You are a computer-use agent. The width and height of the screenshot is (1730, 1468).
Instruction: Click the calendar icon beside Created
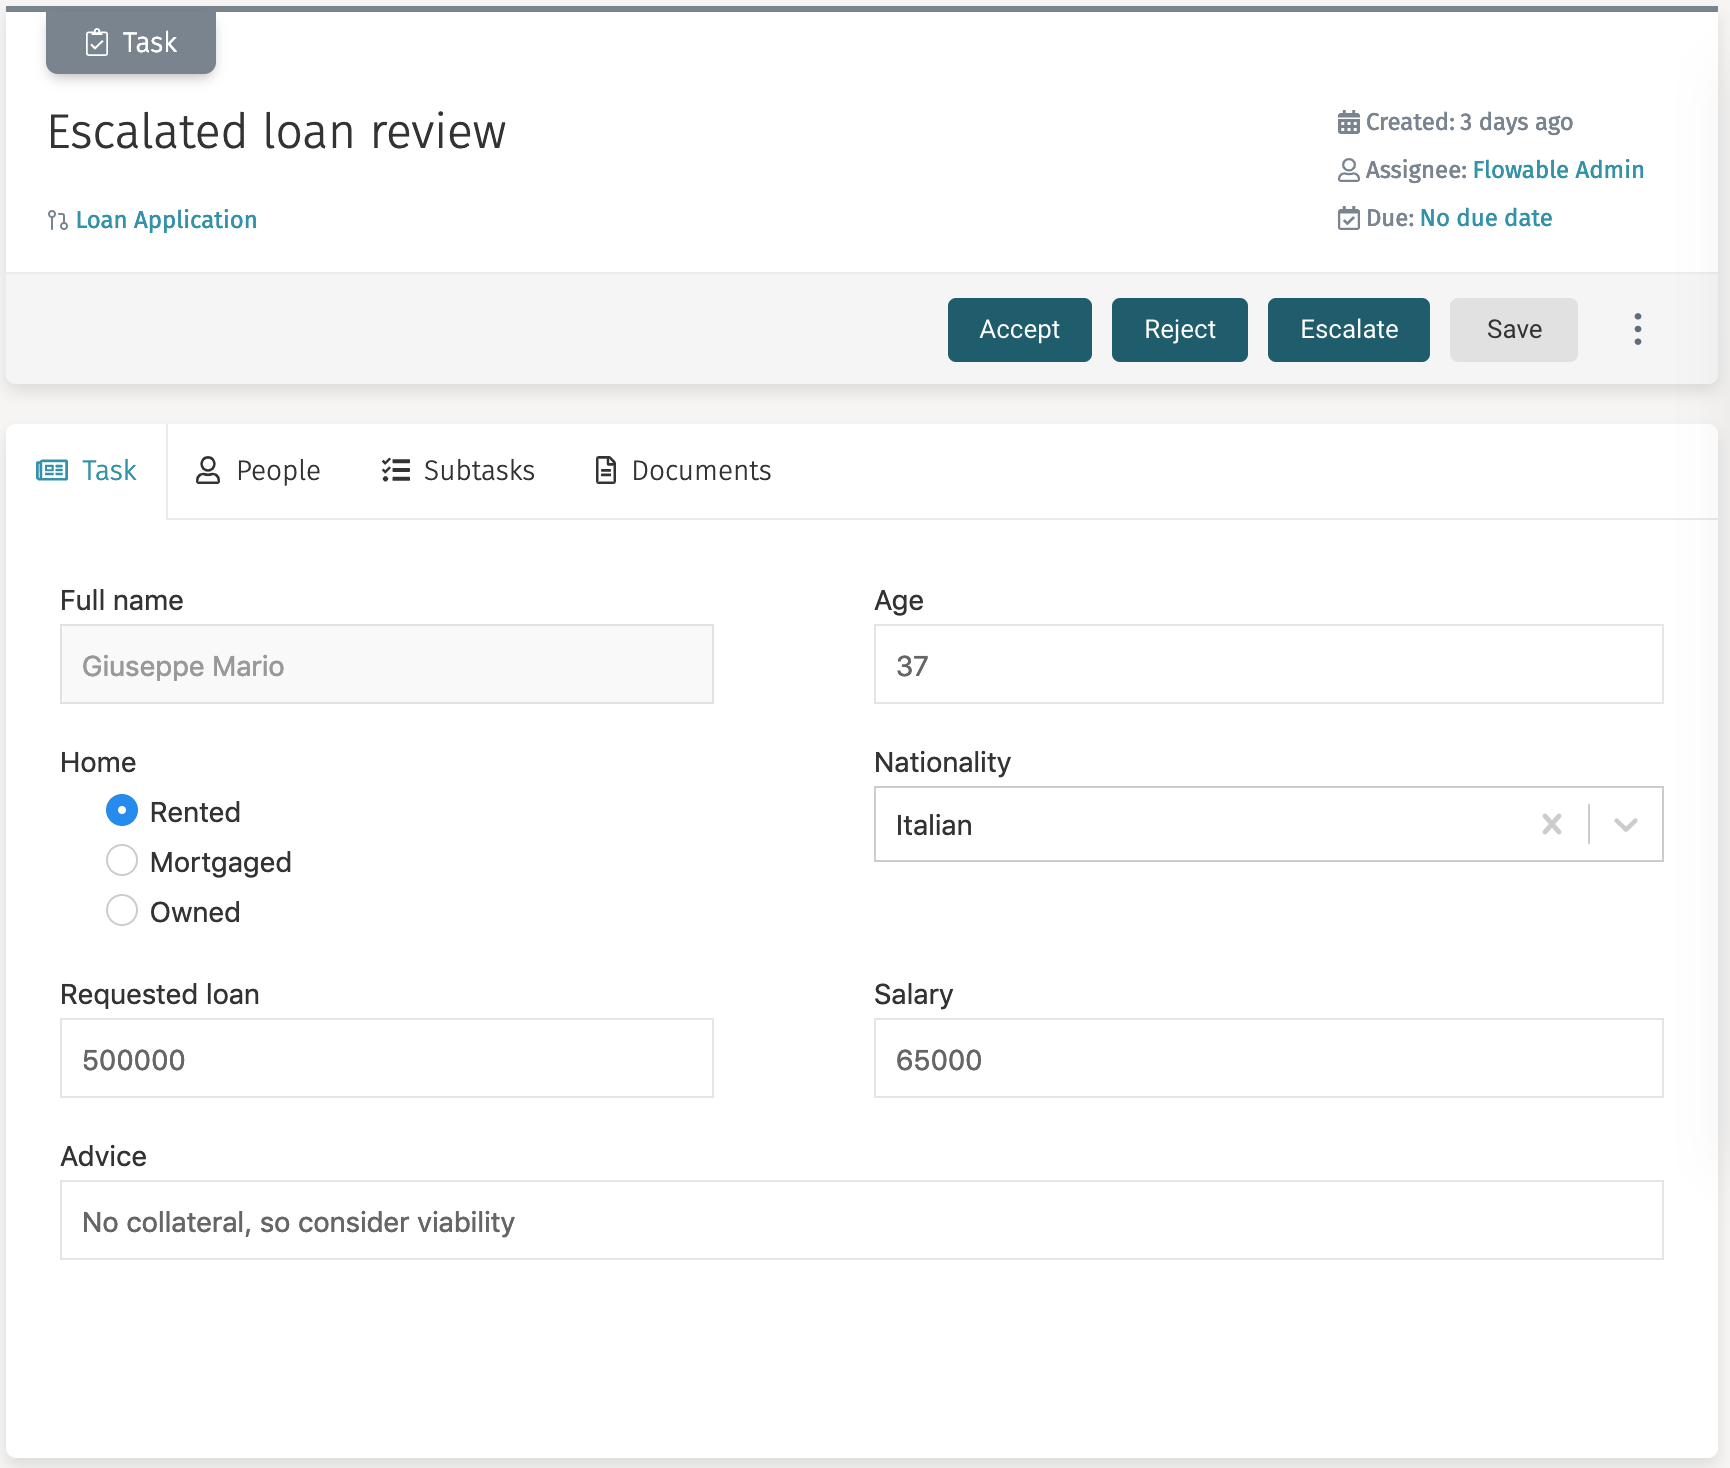pyautogui.click(x=1348, y=122)
